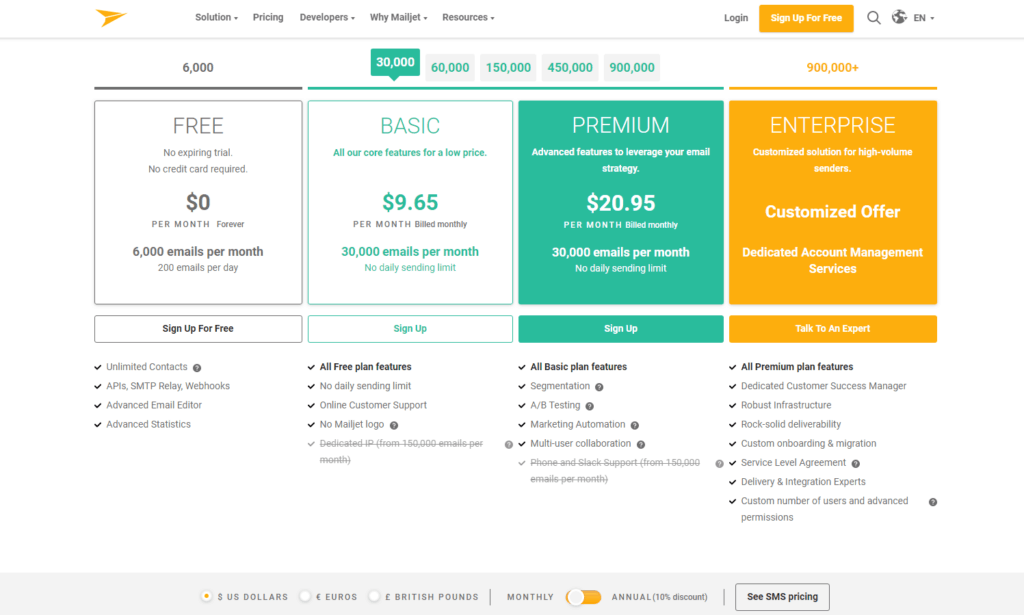
Task: Click Sign Up For Free under Free plan
Action: coord(198,329)
